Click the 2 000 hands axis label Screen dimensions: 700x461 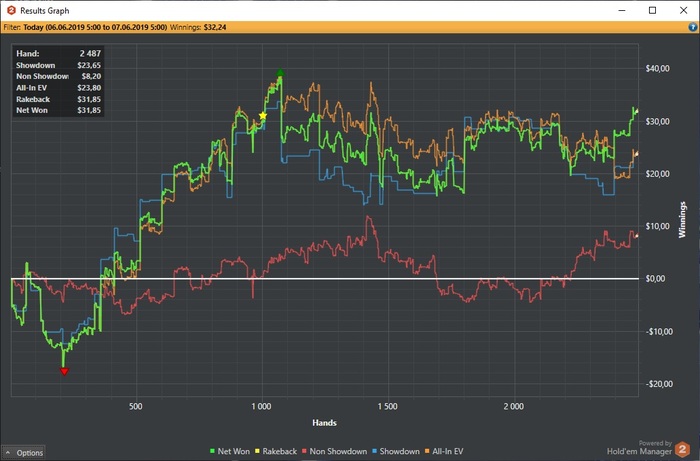(514, 406)
